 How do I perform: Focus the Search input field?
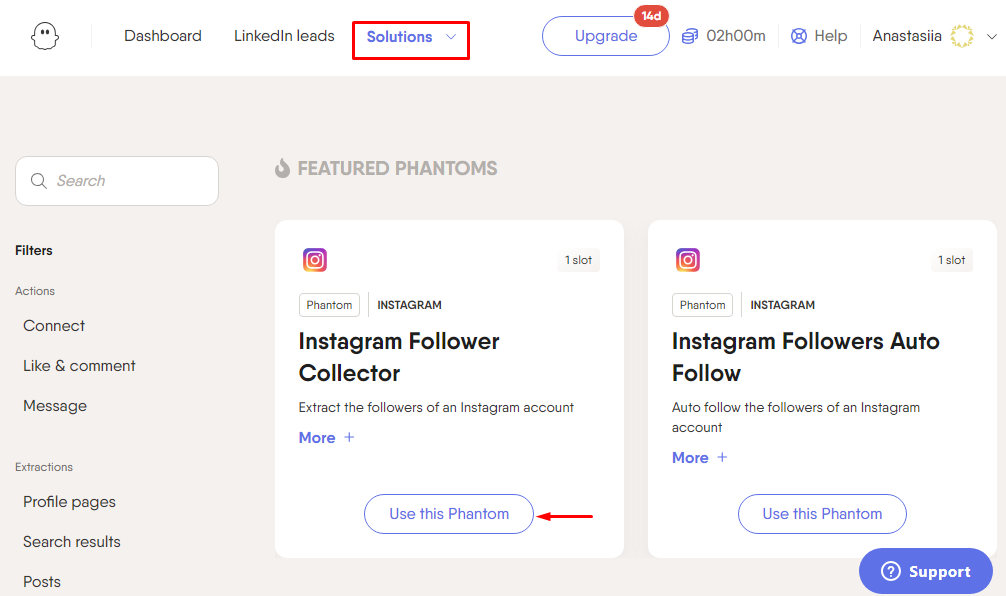(117, 181)
